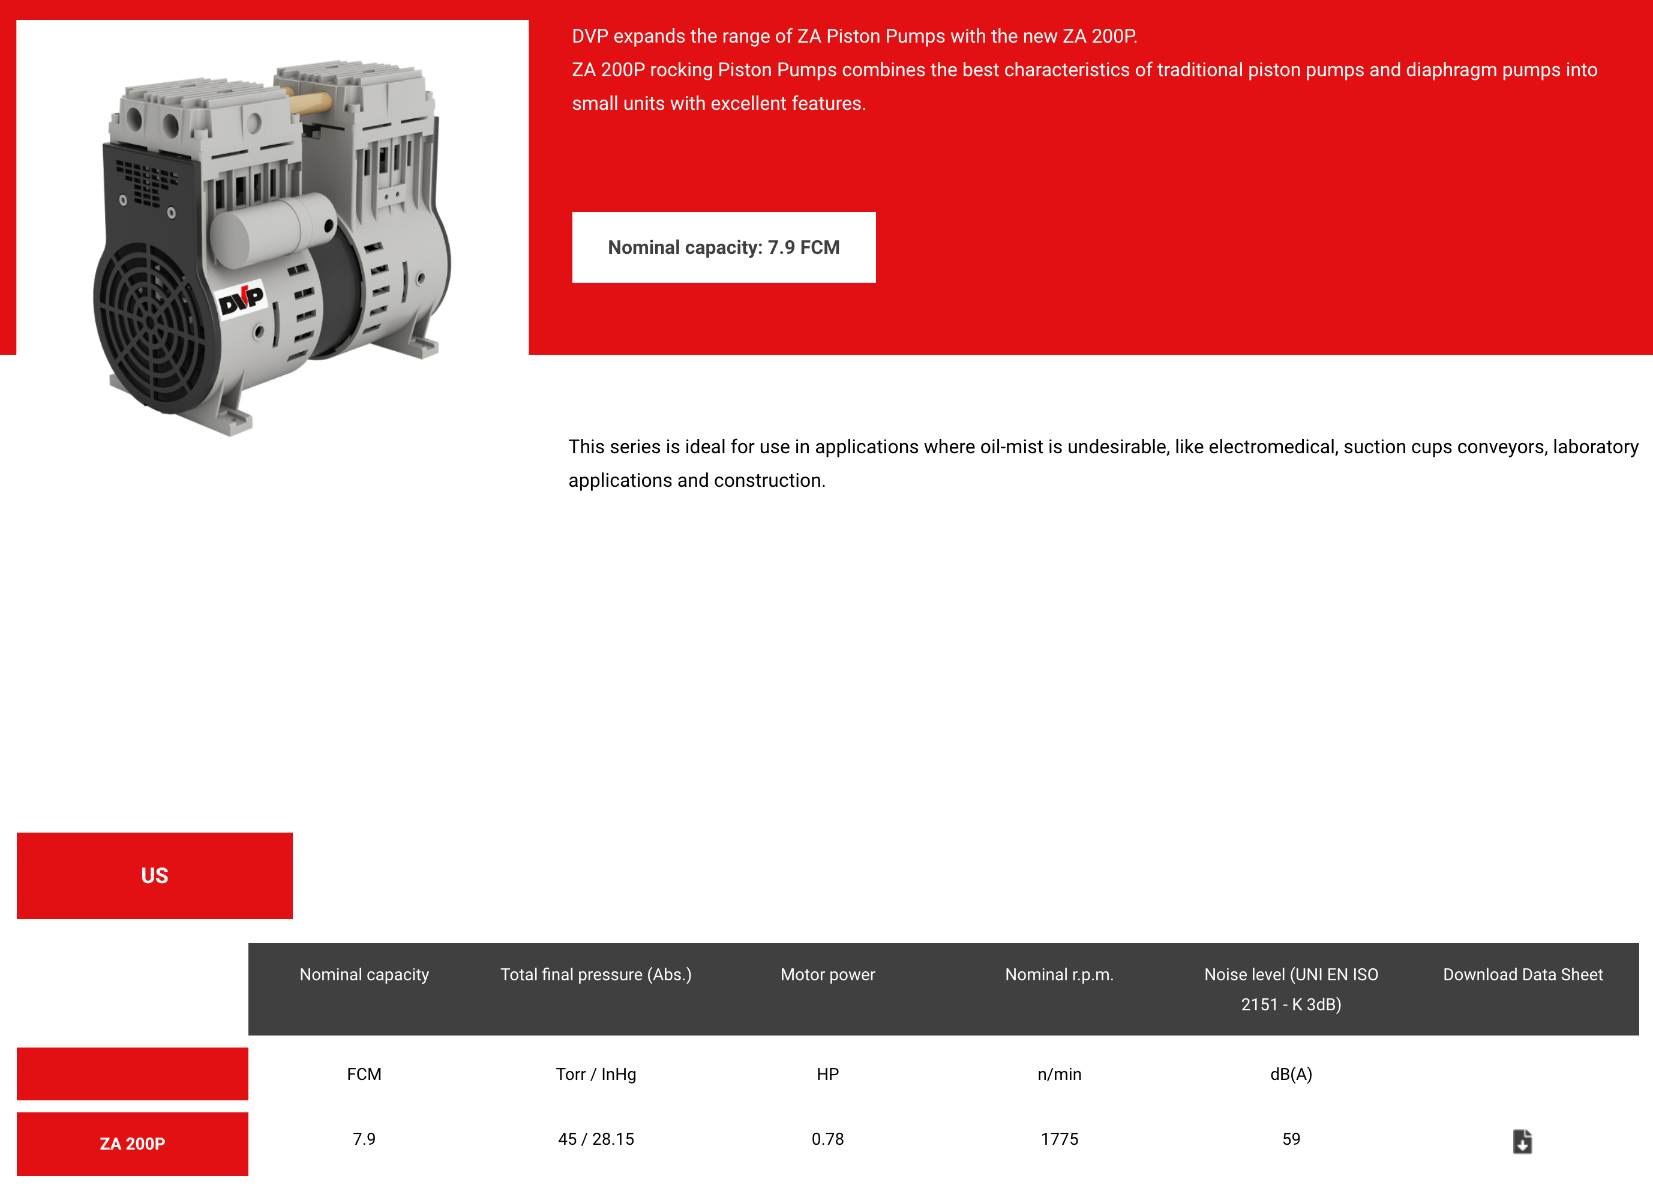The width and height of the screenshot is (1653, 1200).
Task: Click the empty red cell above ZA 200P
Action: click(x=132, y=1074)
